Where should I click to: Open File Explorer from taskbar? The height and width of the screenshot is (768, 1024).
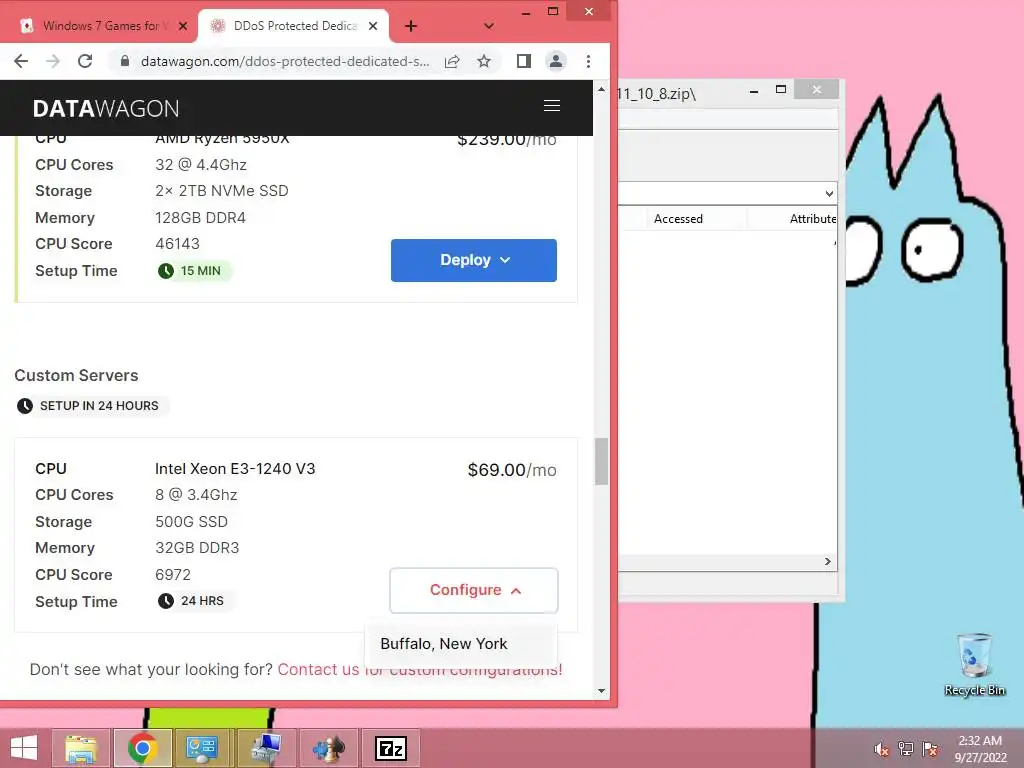[80, 748]
